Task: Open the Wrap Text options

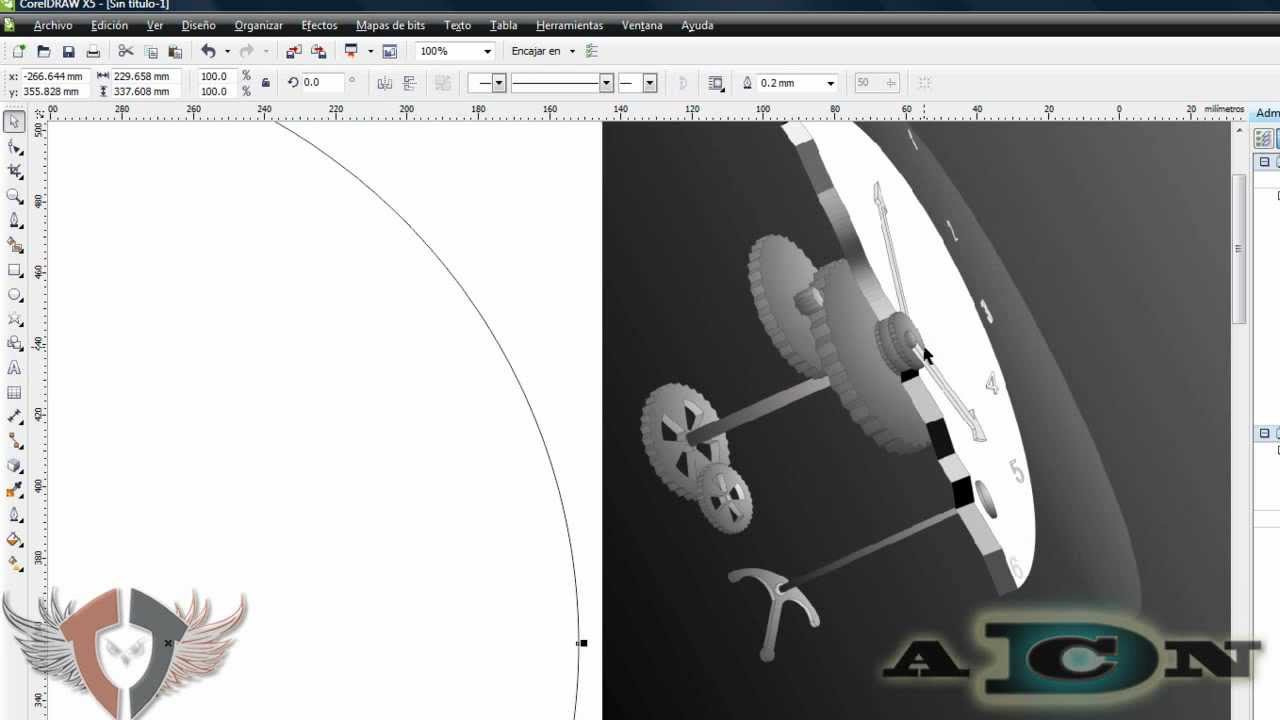Action: (x=716, y=83)
